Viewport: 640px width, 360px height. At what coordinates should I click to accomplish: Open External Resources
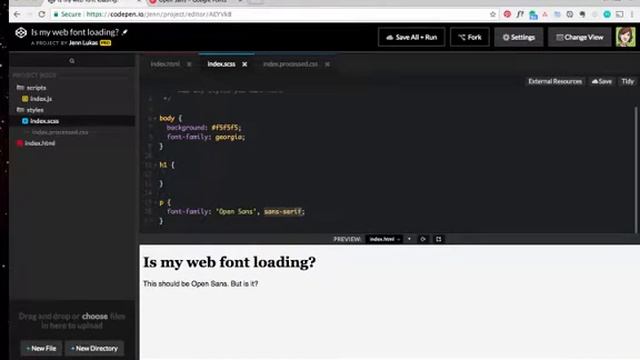tap(555, 82)
